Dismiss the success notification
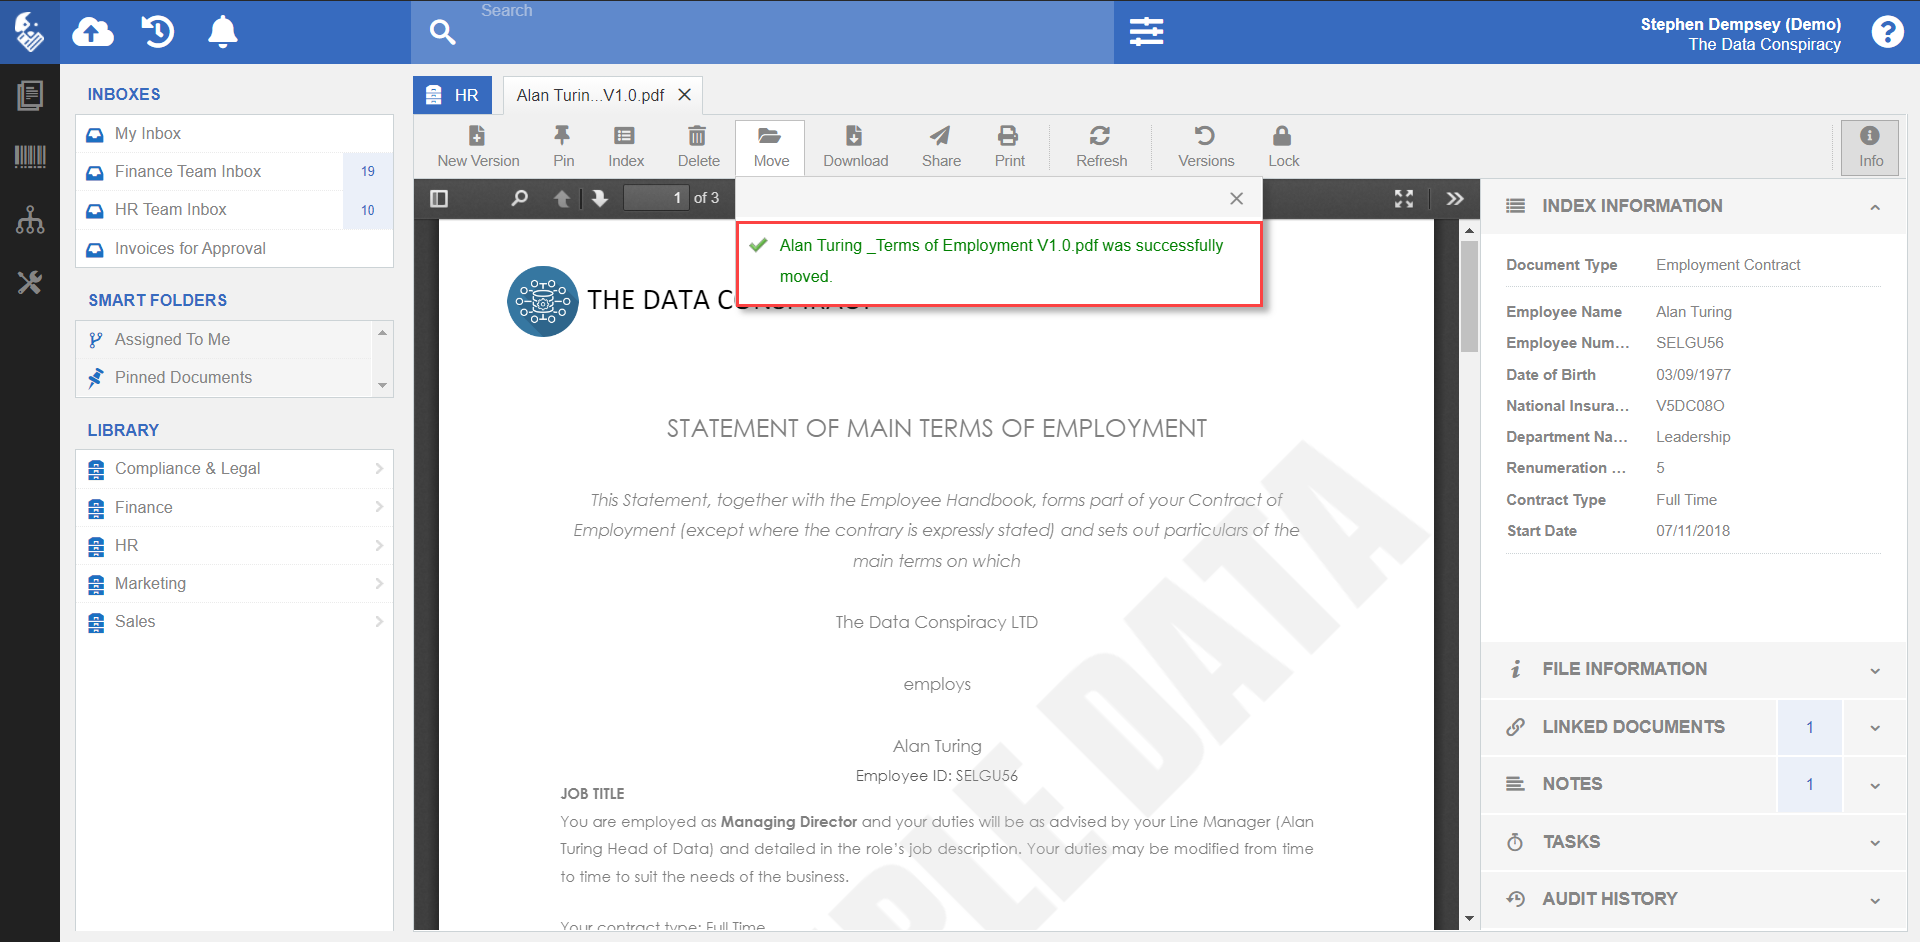This screenshot has width=1920, height=942. (x=1237, y=198)
